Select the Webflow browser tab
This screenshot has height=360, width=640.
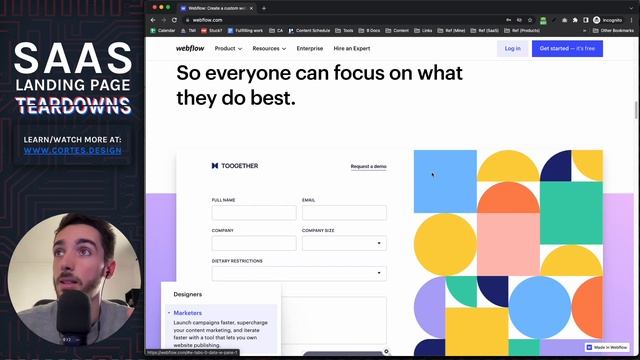click(216, 8)
